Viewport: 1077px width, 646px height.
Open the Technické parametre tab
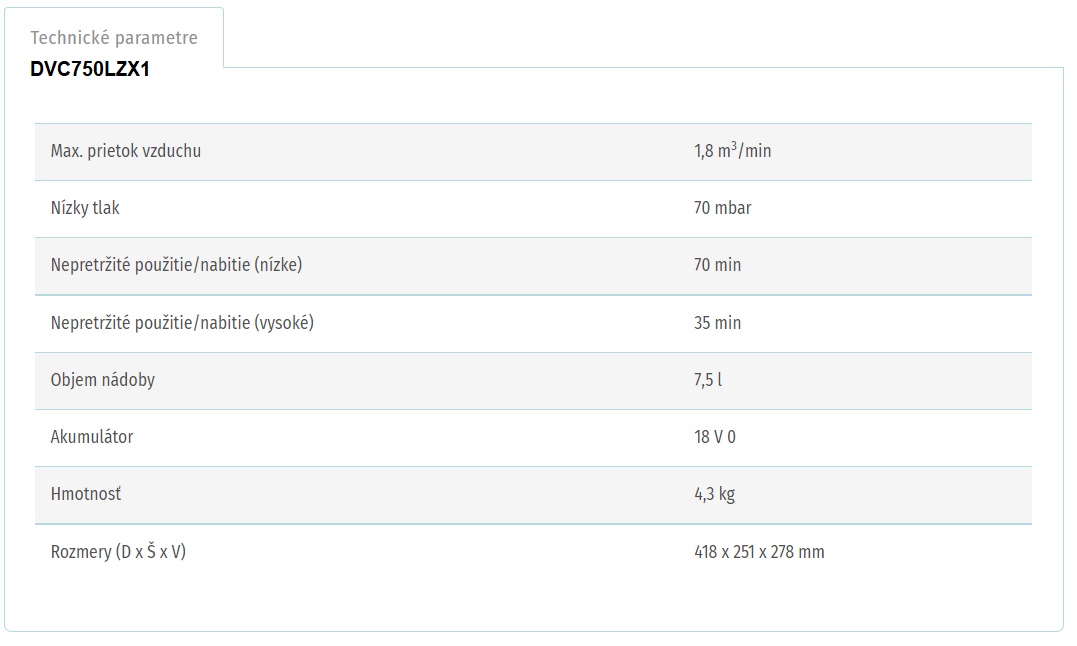(114, 38)
